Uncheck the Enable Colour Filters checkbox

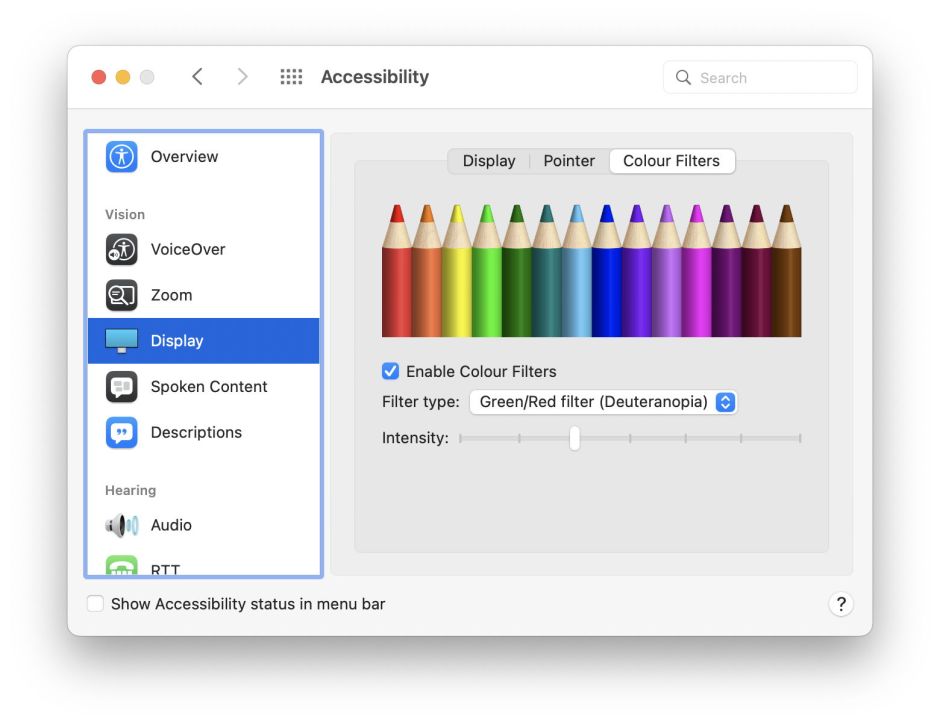point(390,371)
